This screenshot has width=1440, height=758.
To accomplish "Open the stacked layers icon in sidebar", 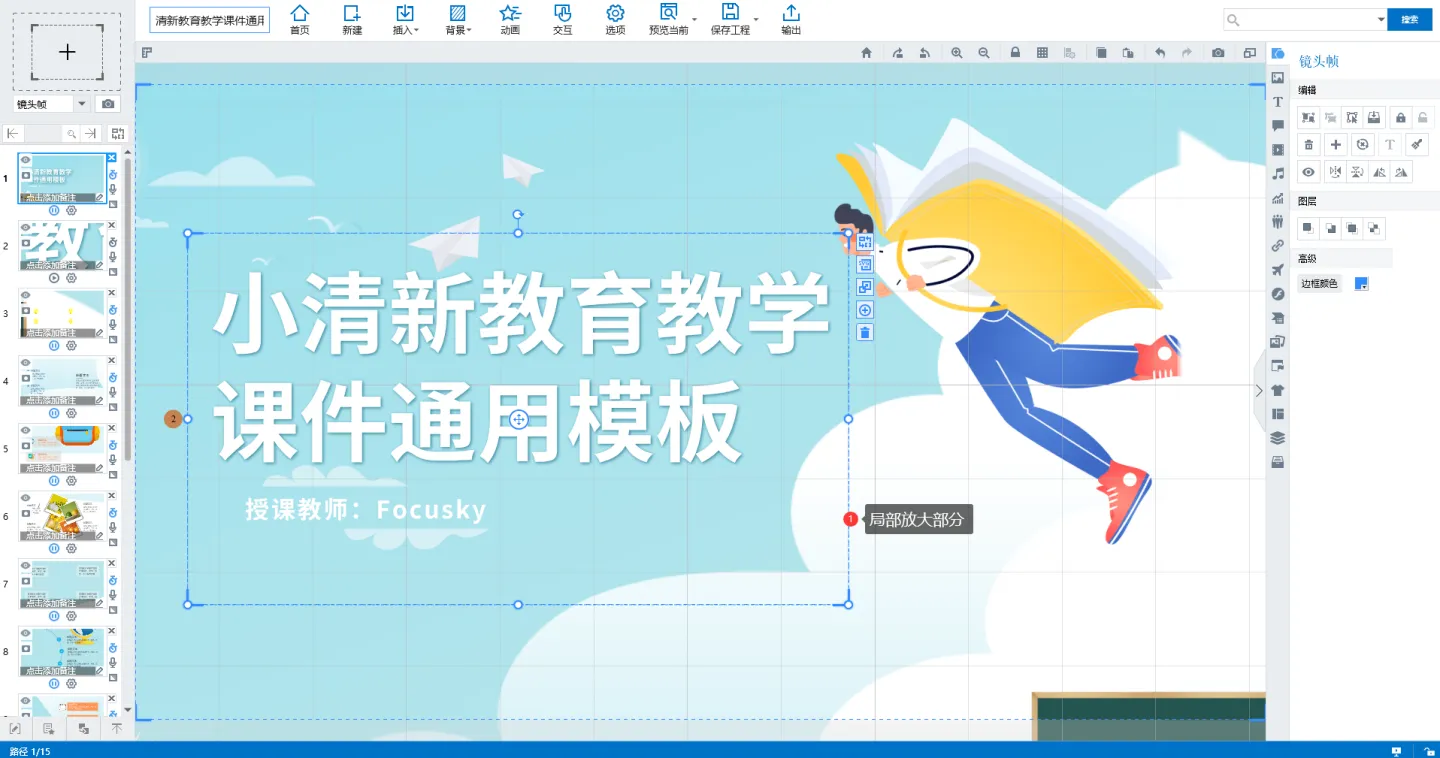I will [1278, 438].
